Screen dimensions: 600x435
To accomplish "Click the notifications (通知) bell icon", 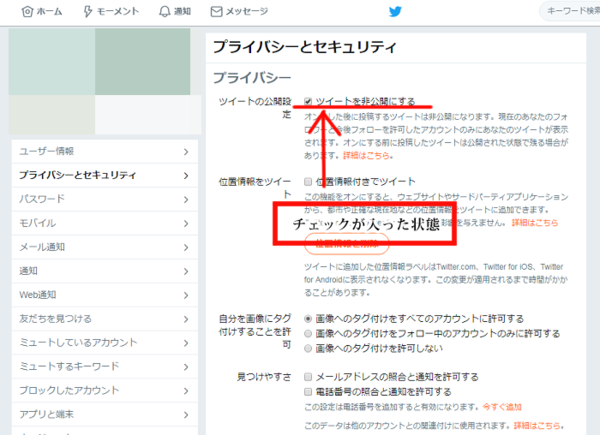I will point(165,11).
